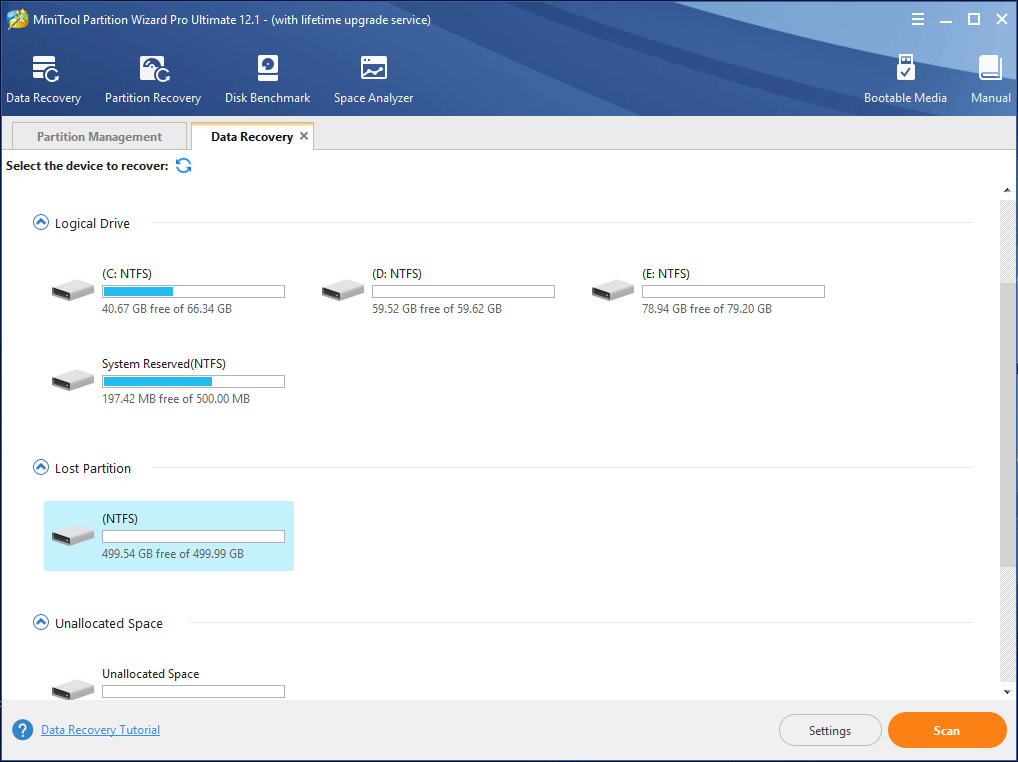Image resolution: width=1018 pixels, height=762 pixels.
Task: Launch Partition Recovery from toolbar
Action: coord(155,69)
